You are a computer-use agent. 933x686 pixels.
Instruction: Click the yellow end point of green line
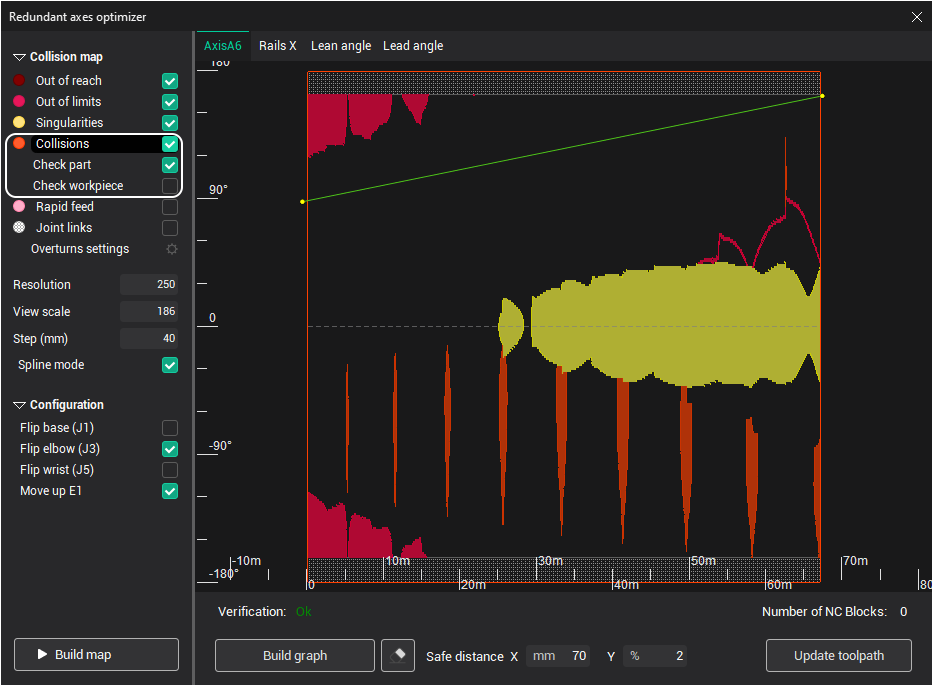pyautogui.click(x=822, y=96)
